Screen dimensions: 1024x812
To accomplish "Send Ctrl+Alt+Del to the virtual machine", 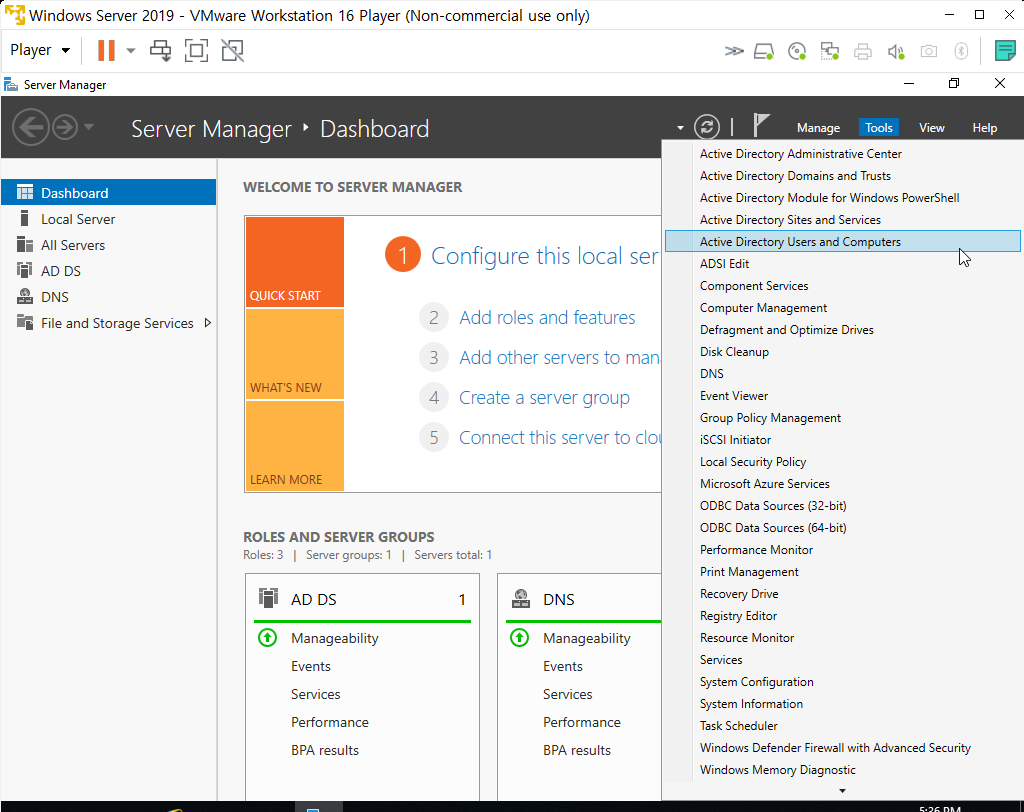I will (x=160, y=50).
